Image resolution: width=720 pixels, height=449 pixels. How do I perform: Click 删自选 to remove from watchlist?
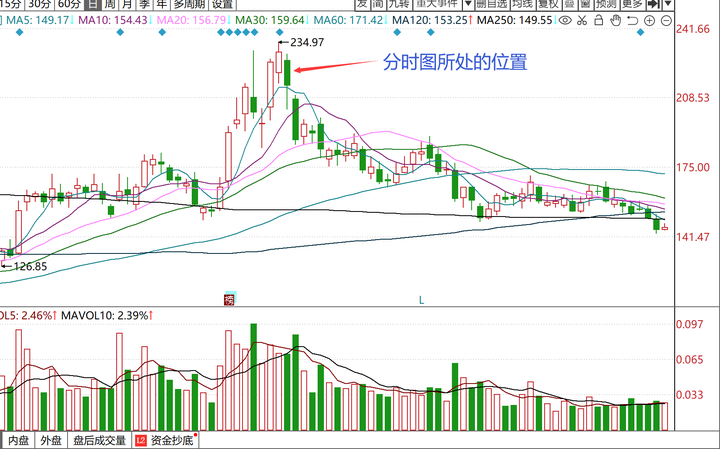[x=492, y=4]
